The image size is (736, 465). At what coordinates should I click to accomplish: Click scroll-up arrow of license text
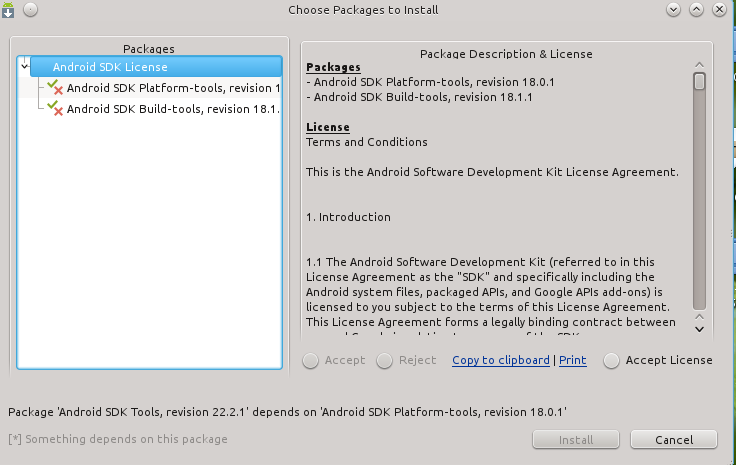click(x=699, y=66)
